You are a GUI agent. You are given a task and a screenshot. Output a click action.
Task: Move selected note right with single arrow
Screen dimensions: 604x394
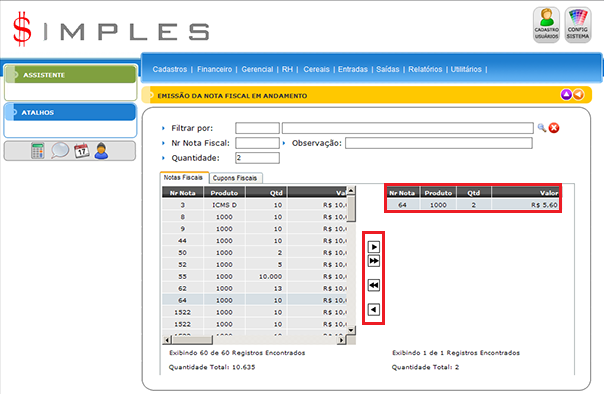point(374,247)
